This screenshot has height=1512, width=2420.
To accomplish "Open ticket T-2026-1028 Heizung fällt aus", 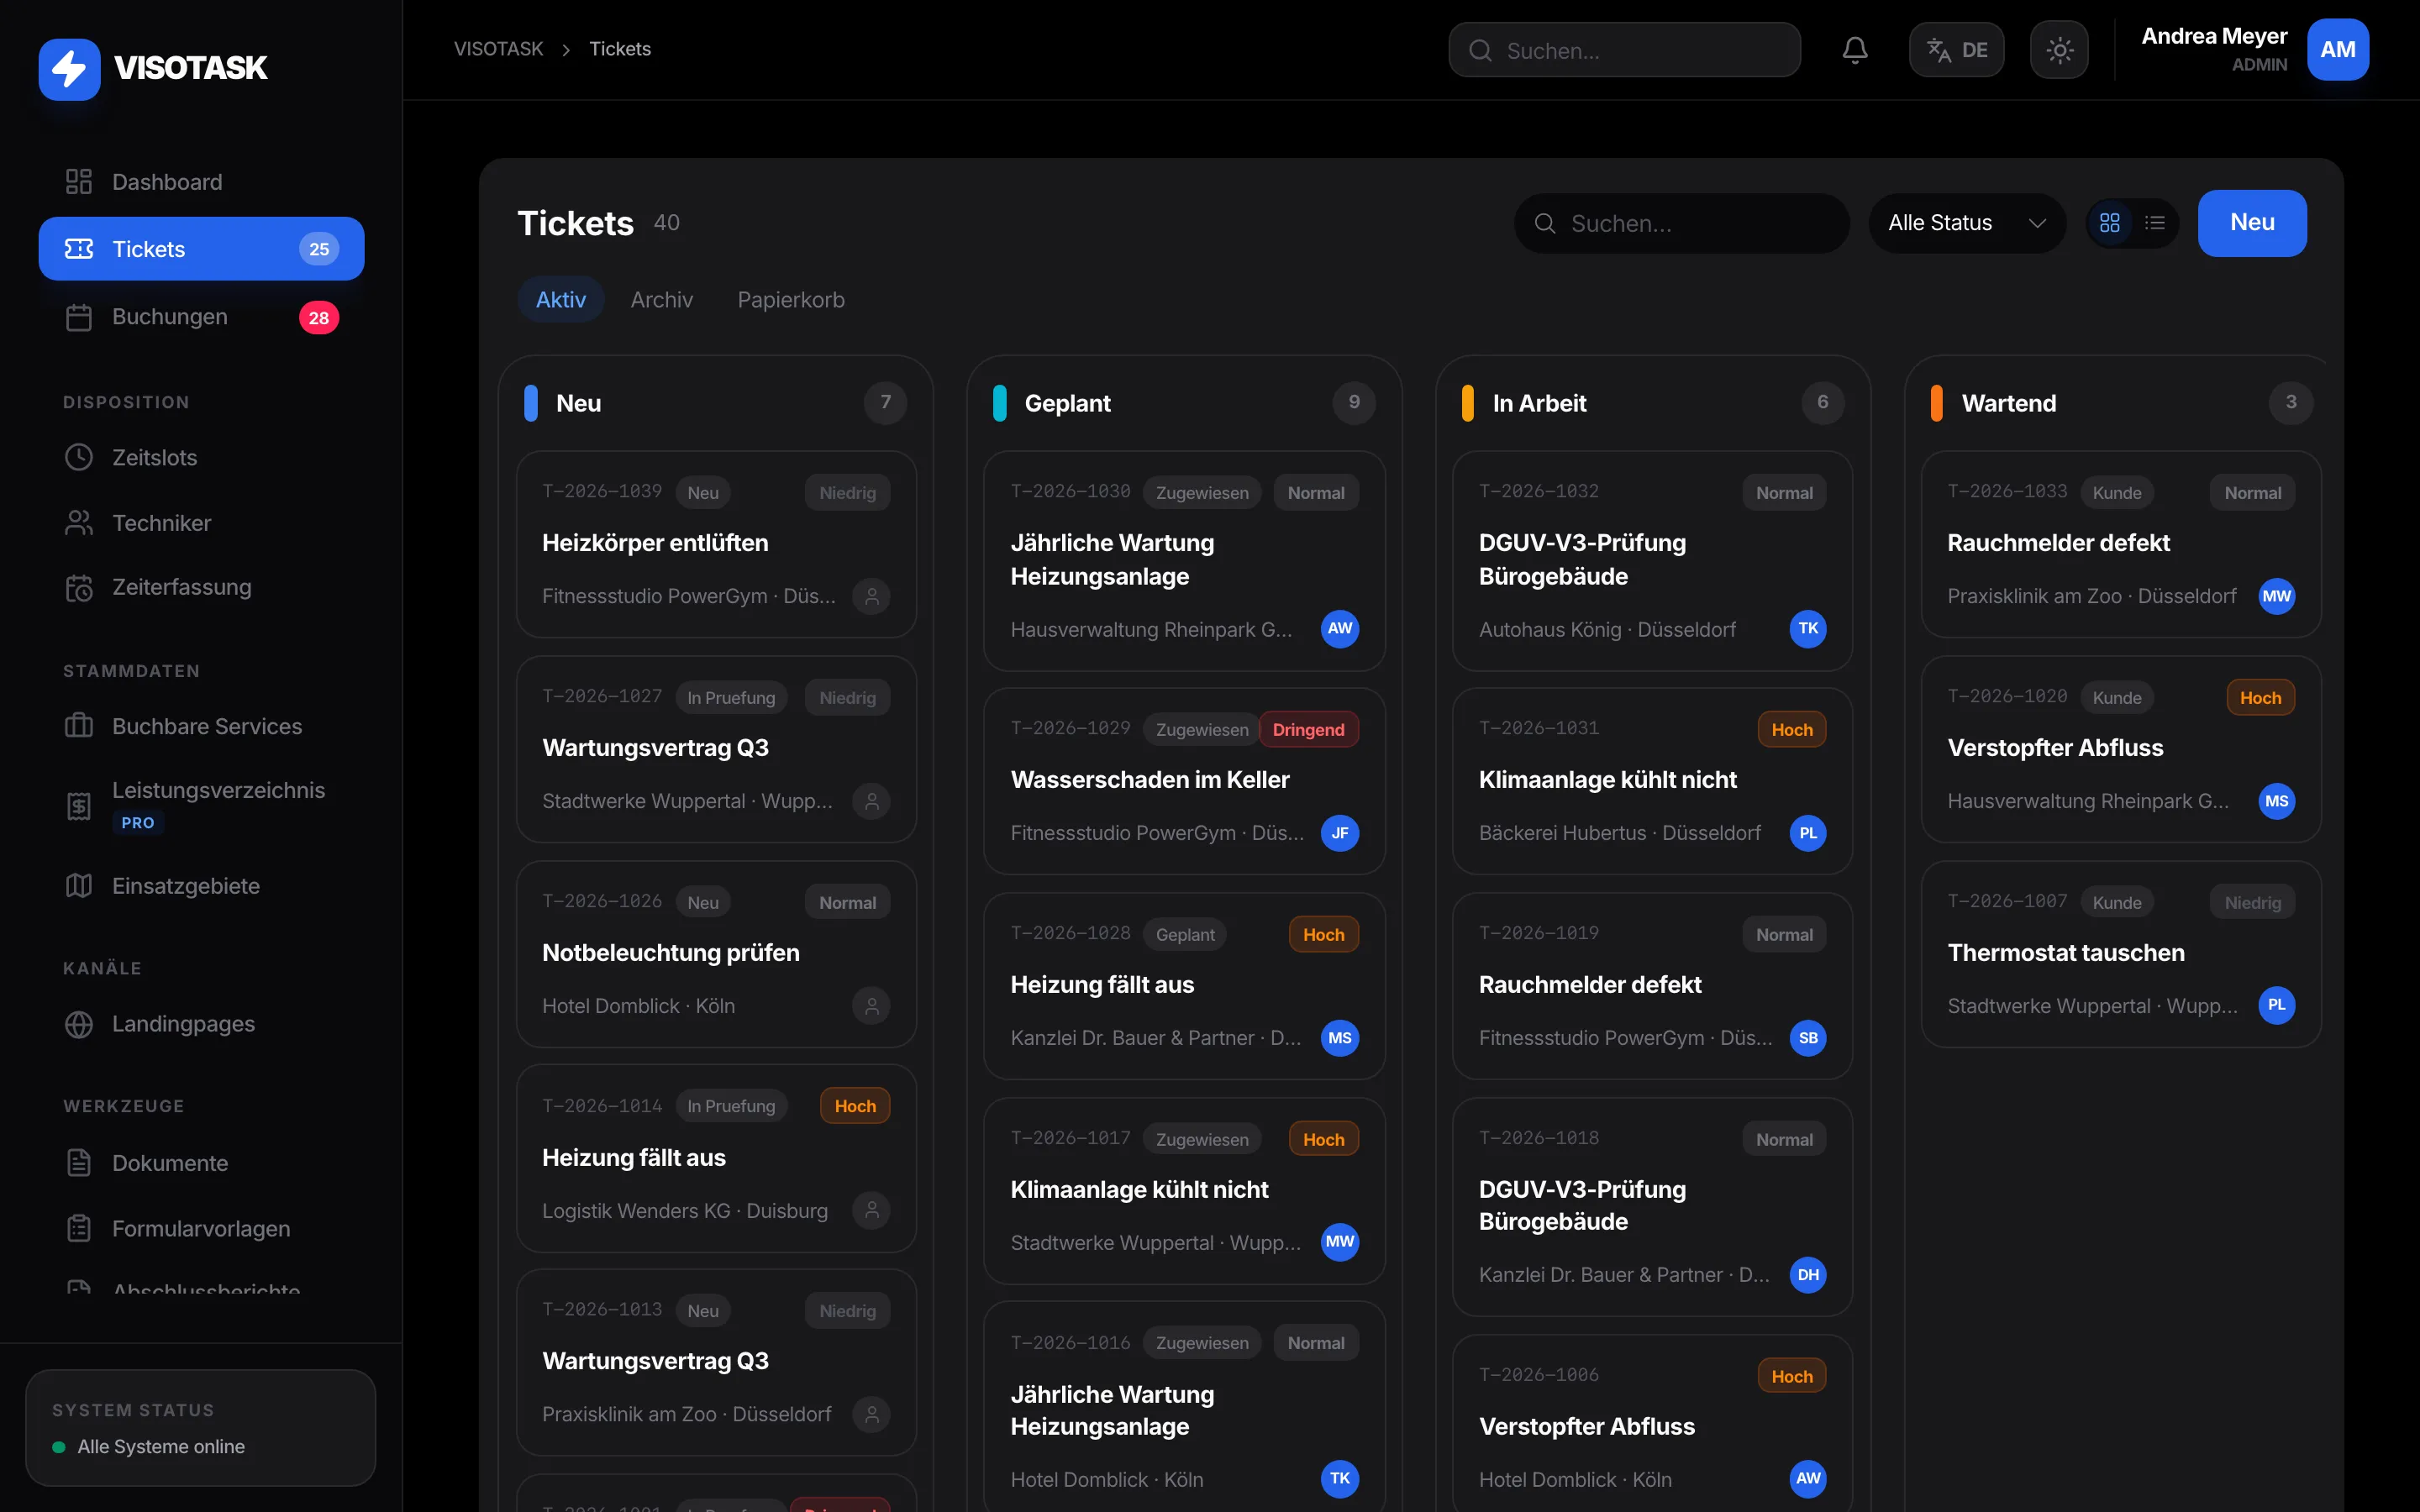I will [1184, 986].
